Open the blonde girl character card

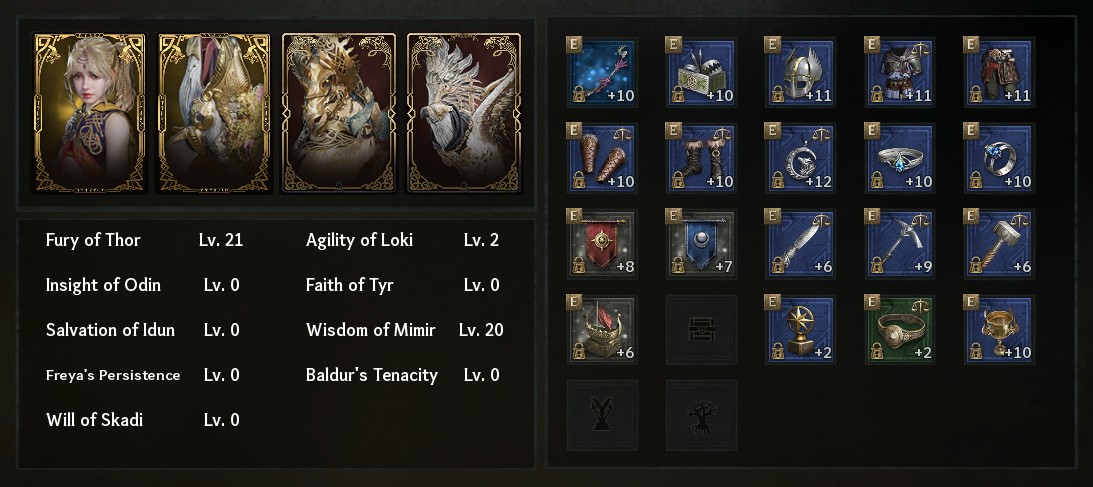click(90, 113)
